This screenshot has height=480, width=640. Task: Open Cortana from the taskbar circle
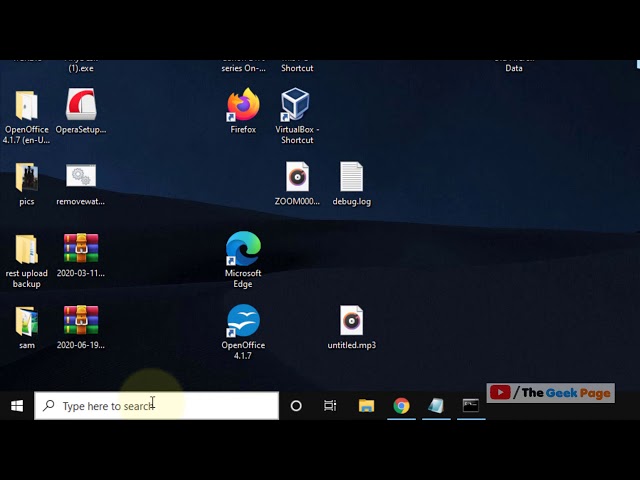(296, 406)
